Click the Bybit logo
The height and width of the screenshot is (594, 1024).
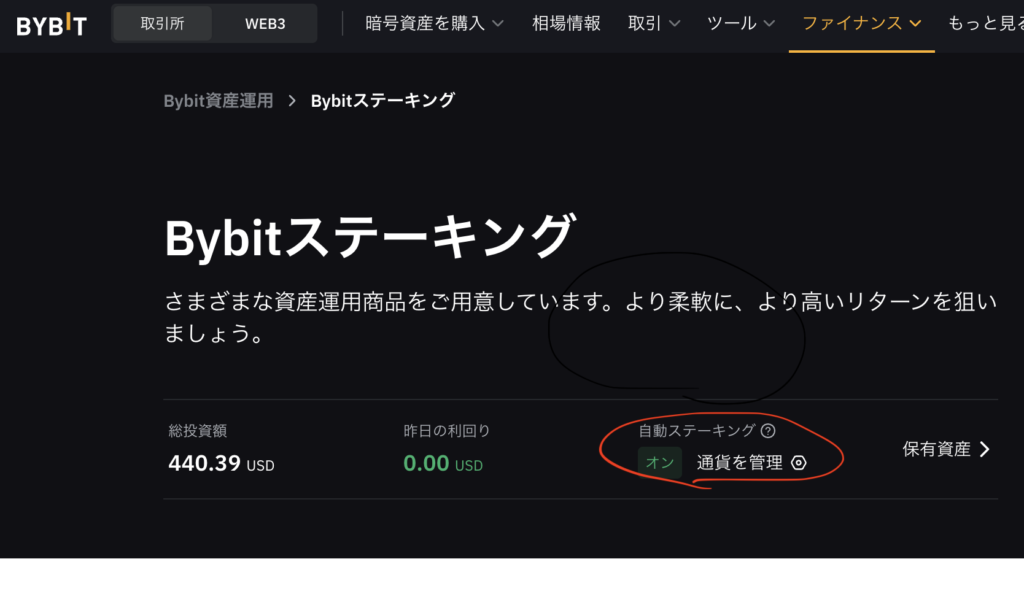coord(52,24)
